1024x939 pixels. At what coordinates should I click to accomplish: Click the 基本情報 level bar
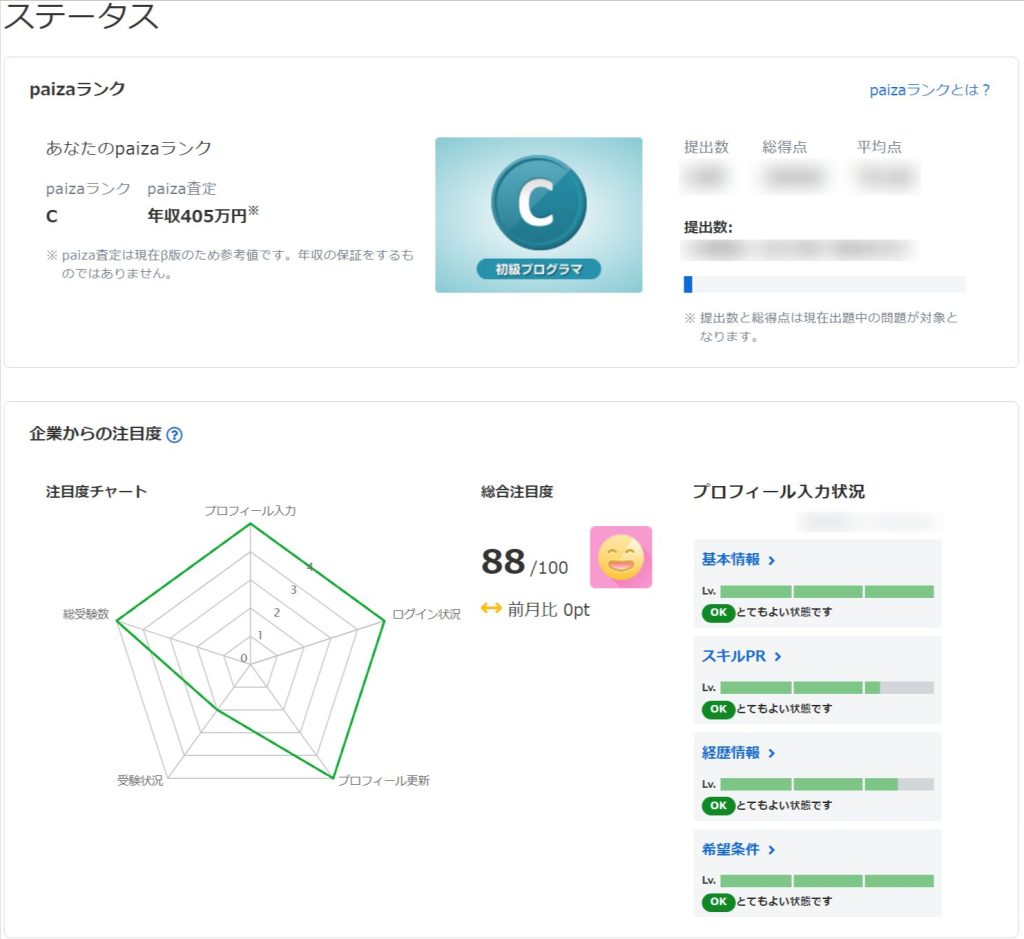[x=826, y=592]
